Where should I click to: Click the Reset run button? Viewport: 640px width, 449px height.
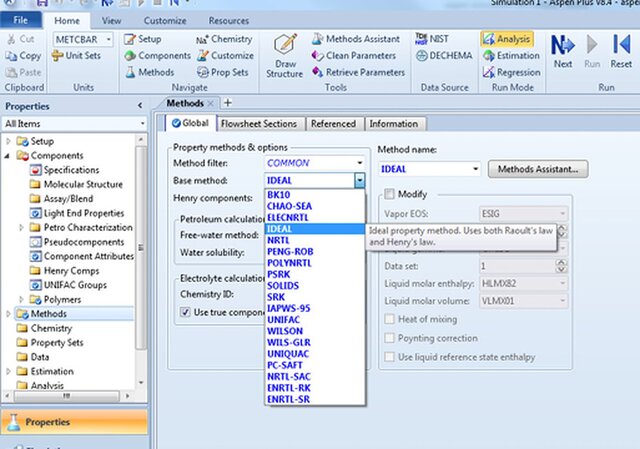(621, 51)
